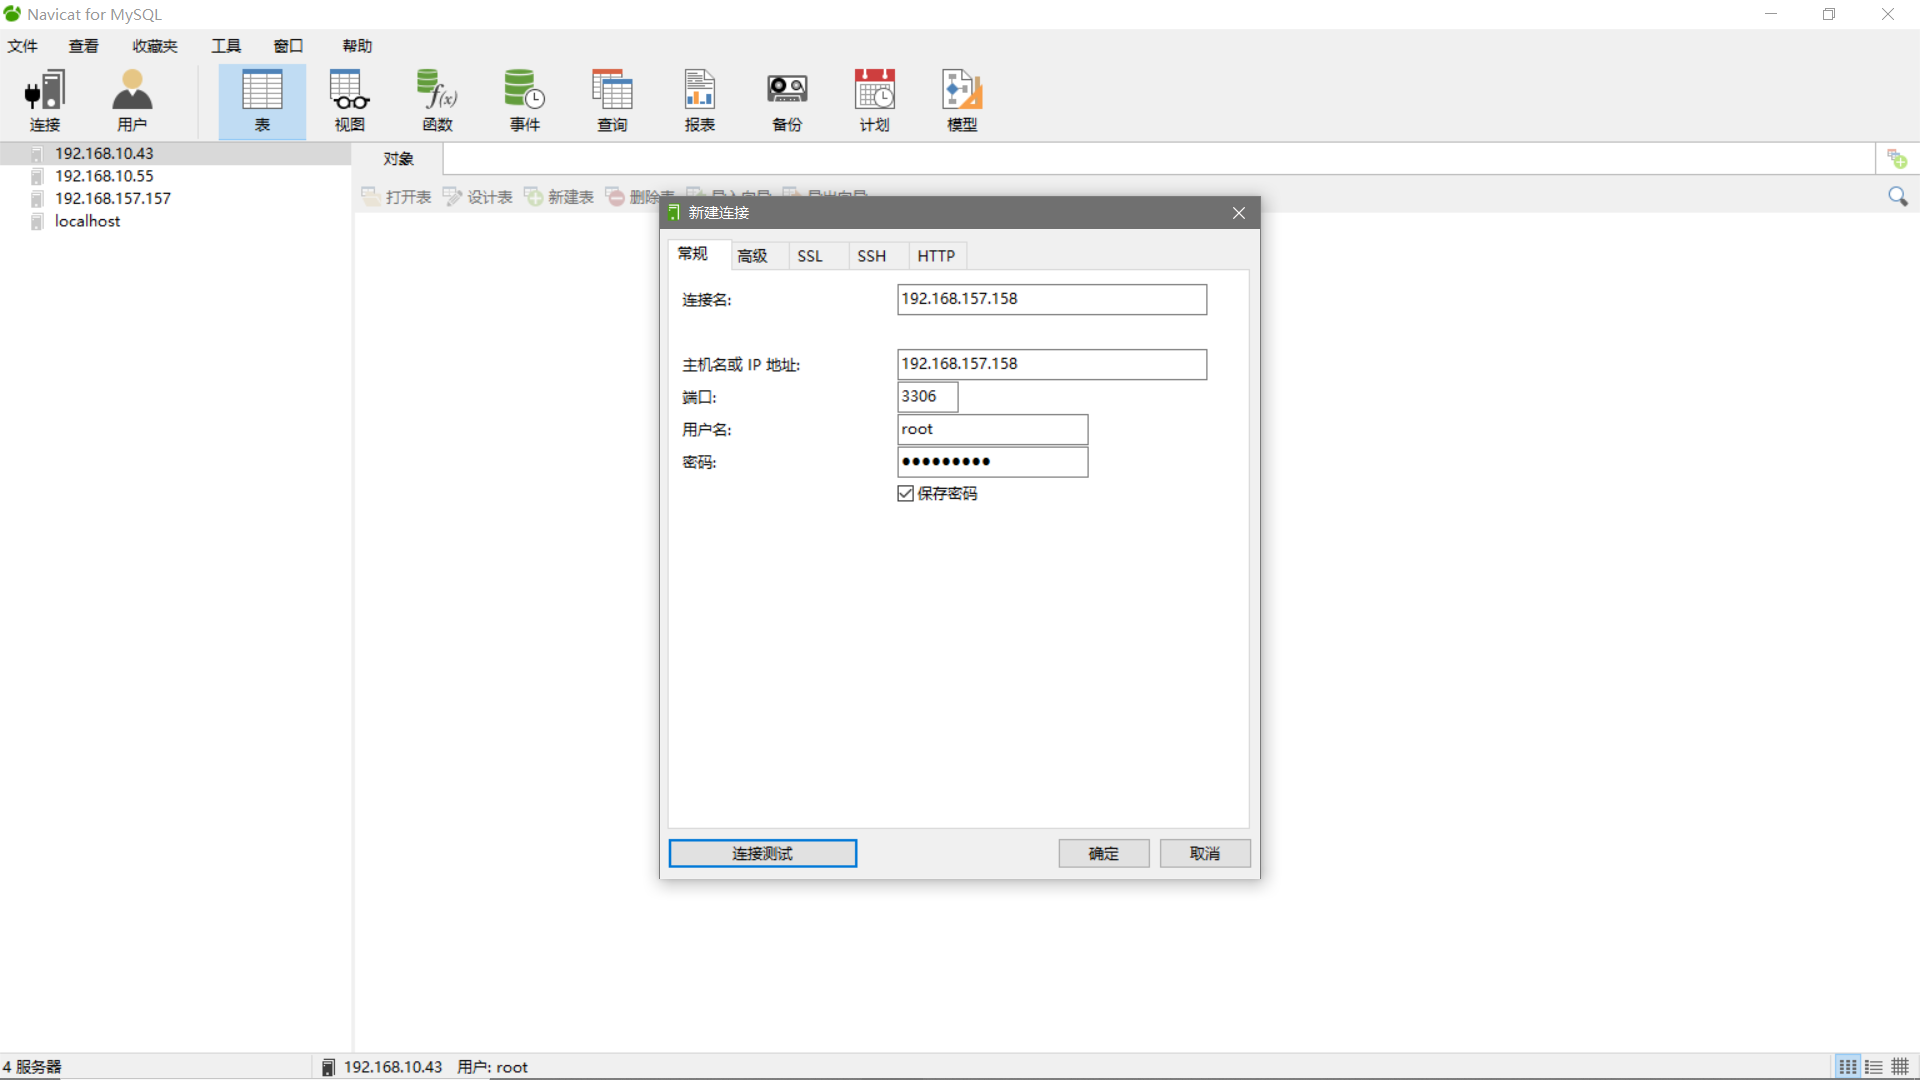Click the 确定 (OK) button
Image resolution: width=1920 pixels, height=1080 pixels.
pyautogui.click(x=1103, y=853)
